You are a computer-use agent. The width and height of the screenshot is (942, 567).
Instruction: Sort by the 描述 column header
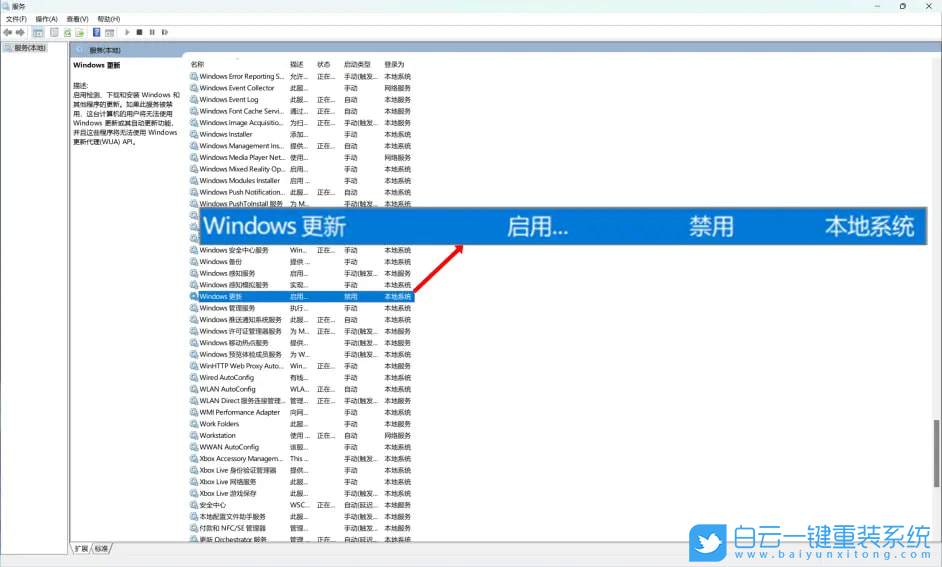click(x=297, y=64)
